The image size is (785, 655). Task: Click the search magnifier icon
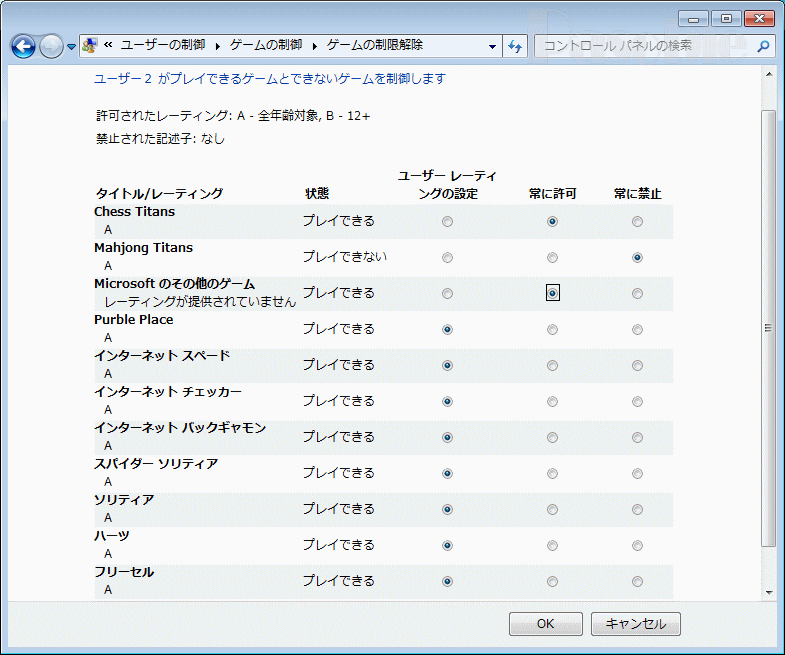pos(763,46)
